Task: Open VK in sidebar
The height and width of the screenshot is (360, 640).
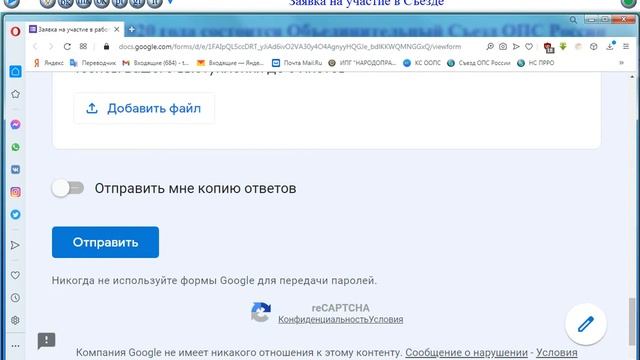Action: 15,169
